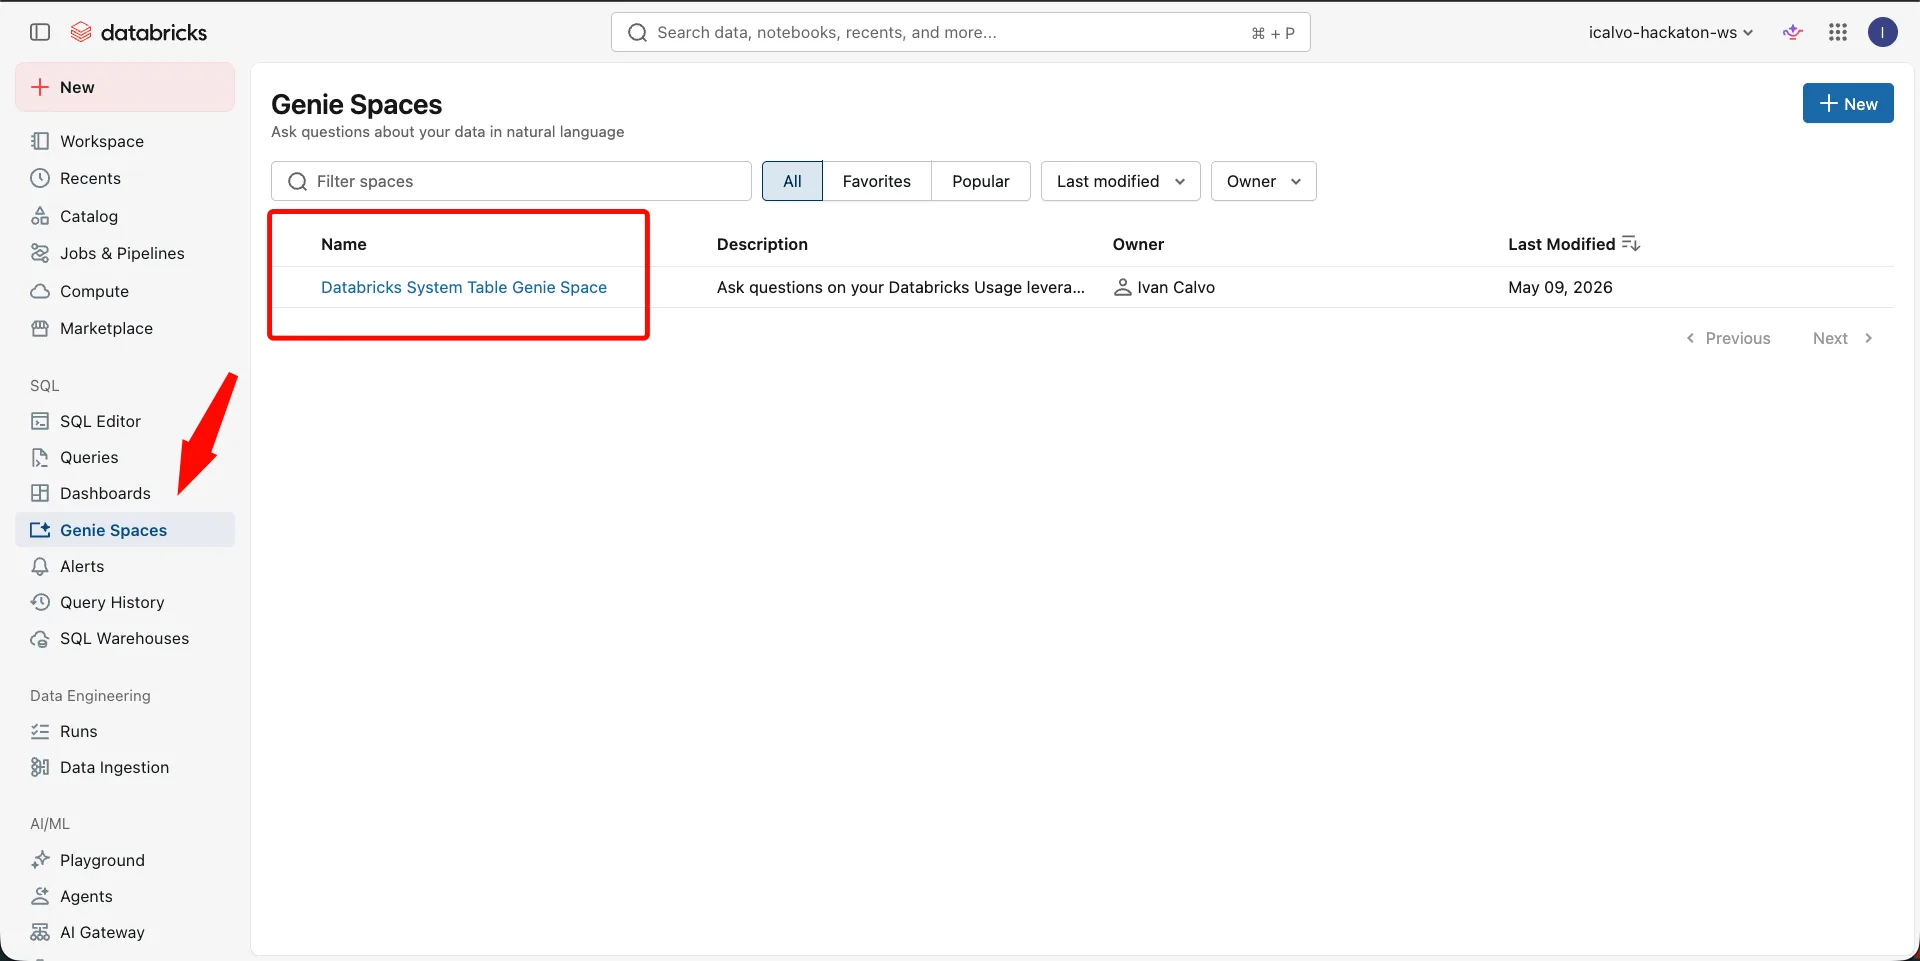1920x961 pixels.
Task: Open Marketplace in the sidebar
Action: (x=125, y=328)
